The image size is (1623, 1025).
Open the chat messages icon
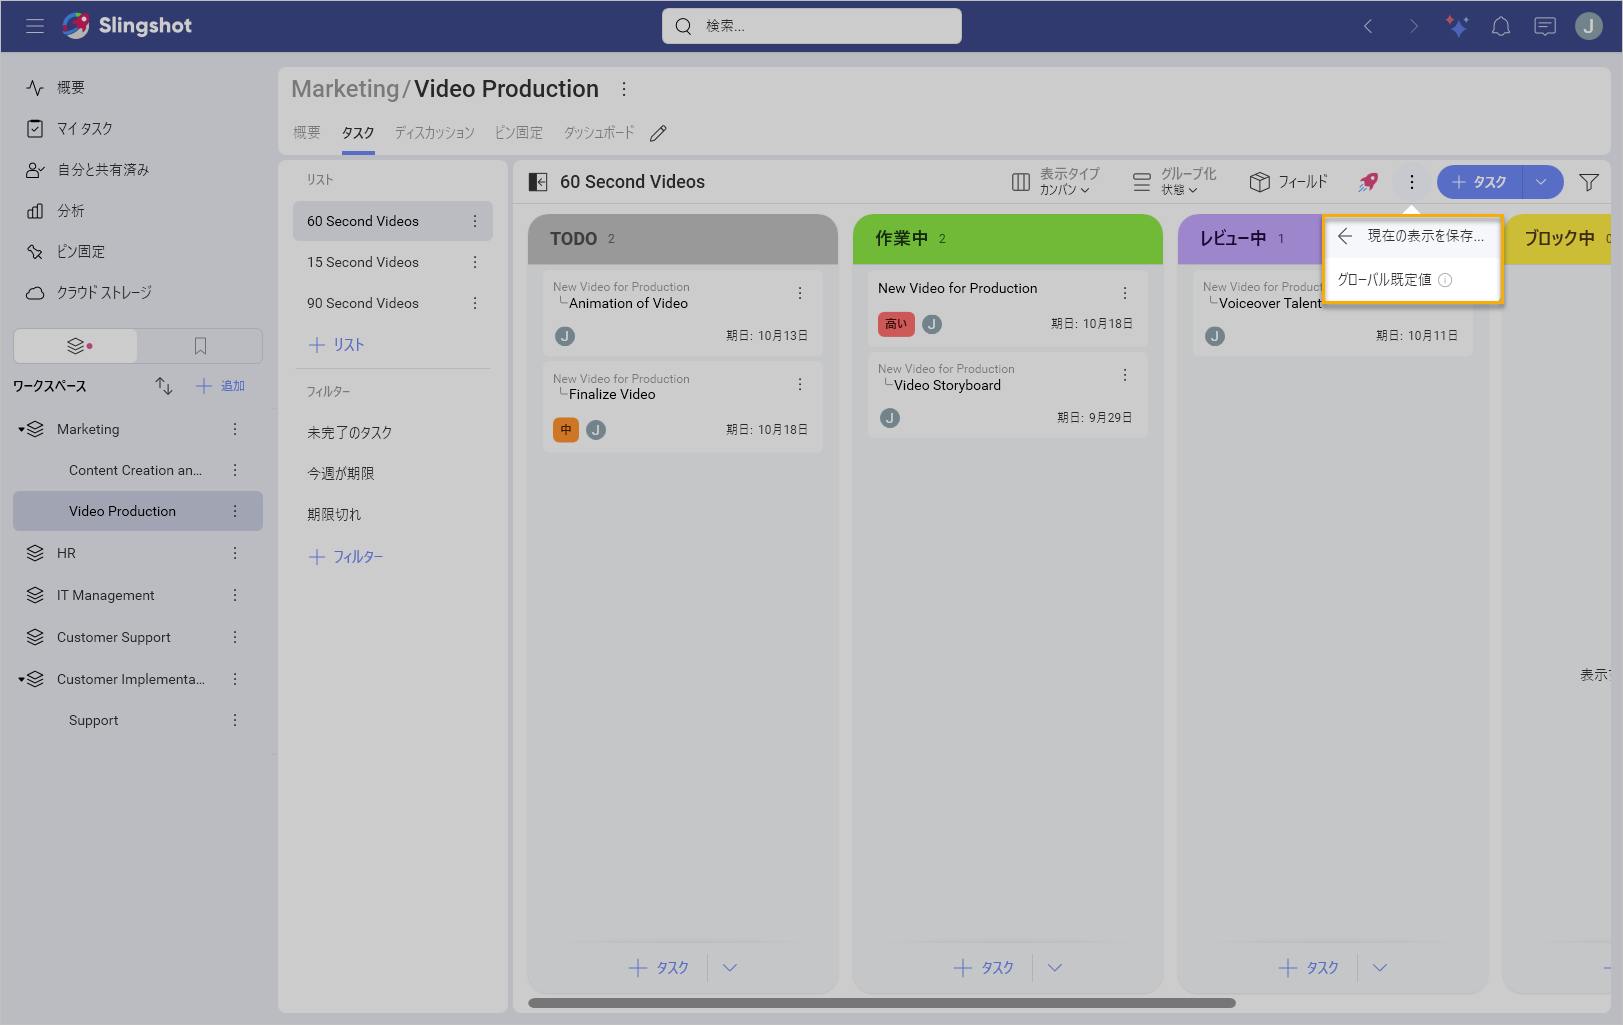(1544, 25)
